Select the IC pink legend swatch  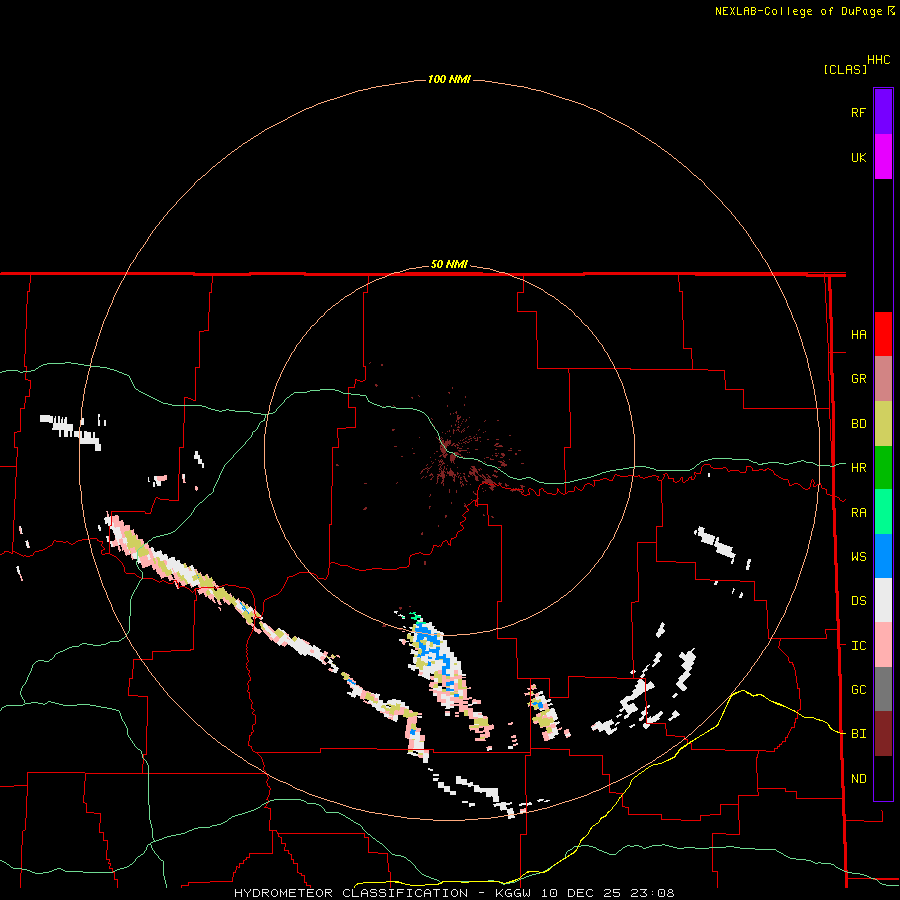[x=883, y=645]
